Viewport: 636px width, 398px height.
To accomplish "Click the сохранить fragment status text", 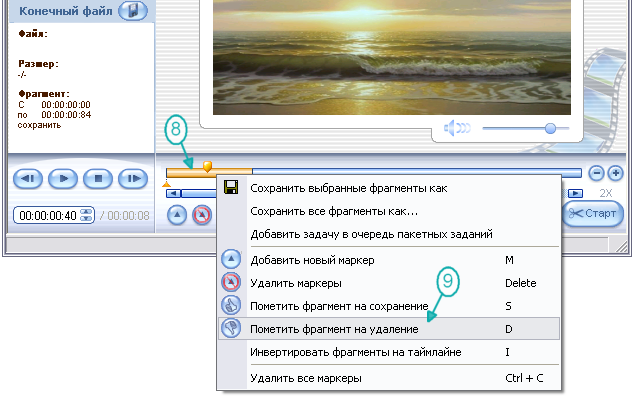I will click(x=39, y=125).
